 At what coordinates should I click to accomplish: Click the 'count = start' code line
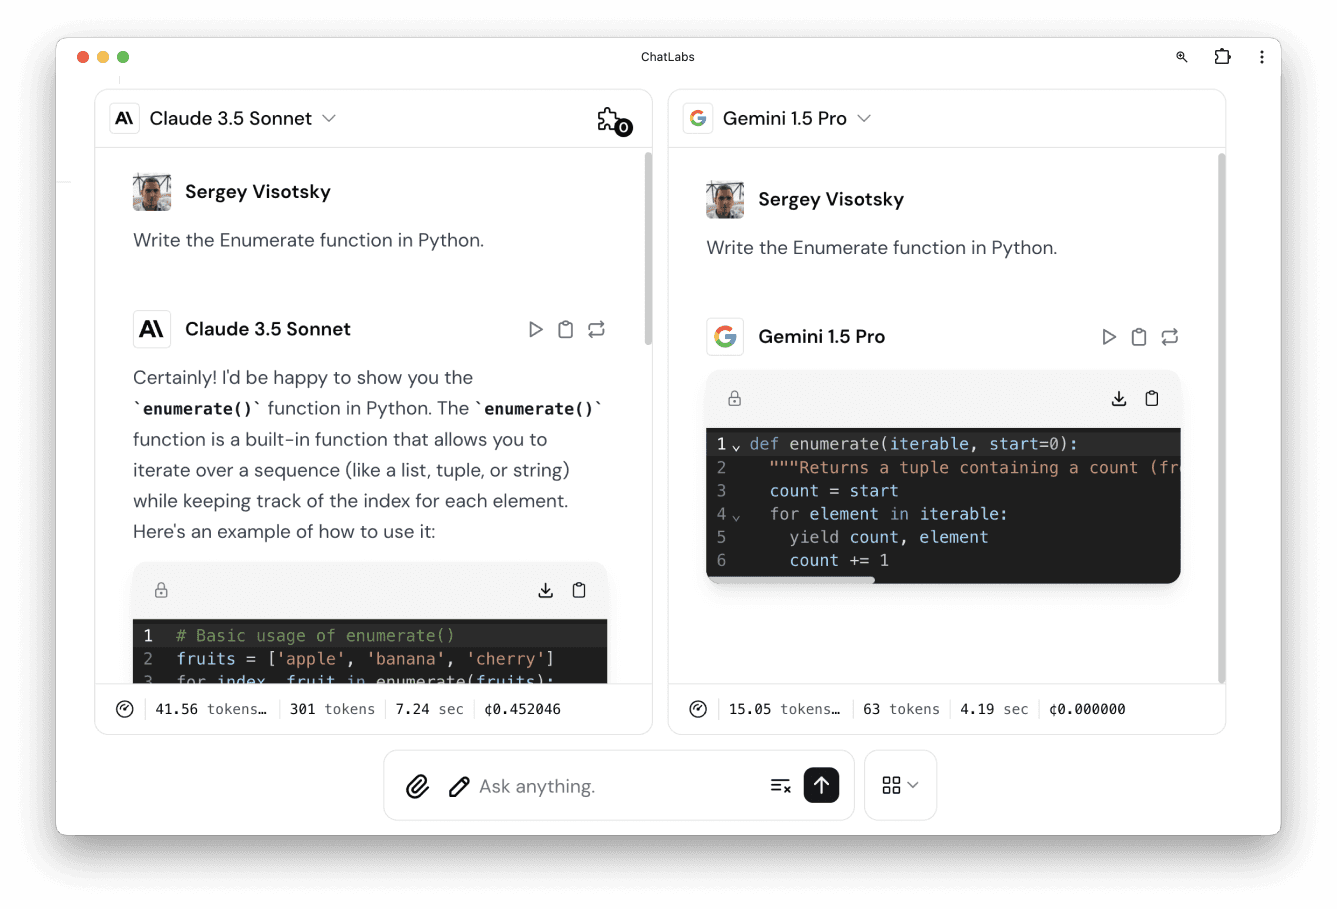tap(834, 491)
